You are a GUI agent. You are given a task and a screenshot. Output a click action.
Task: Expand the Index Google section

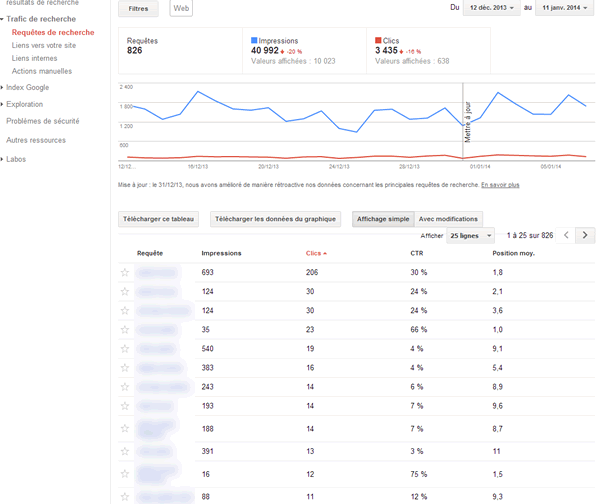(x=2, y=88)
